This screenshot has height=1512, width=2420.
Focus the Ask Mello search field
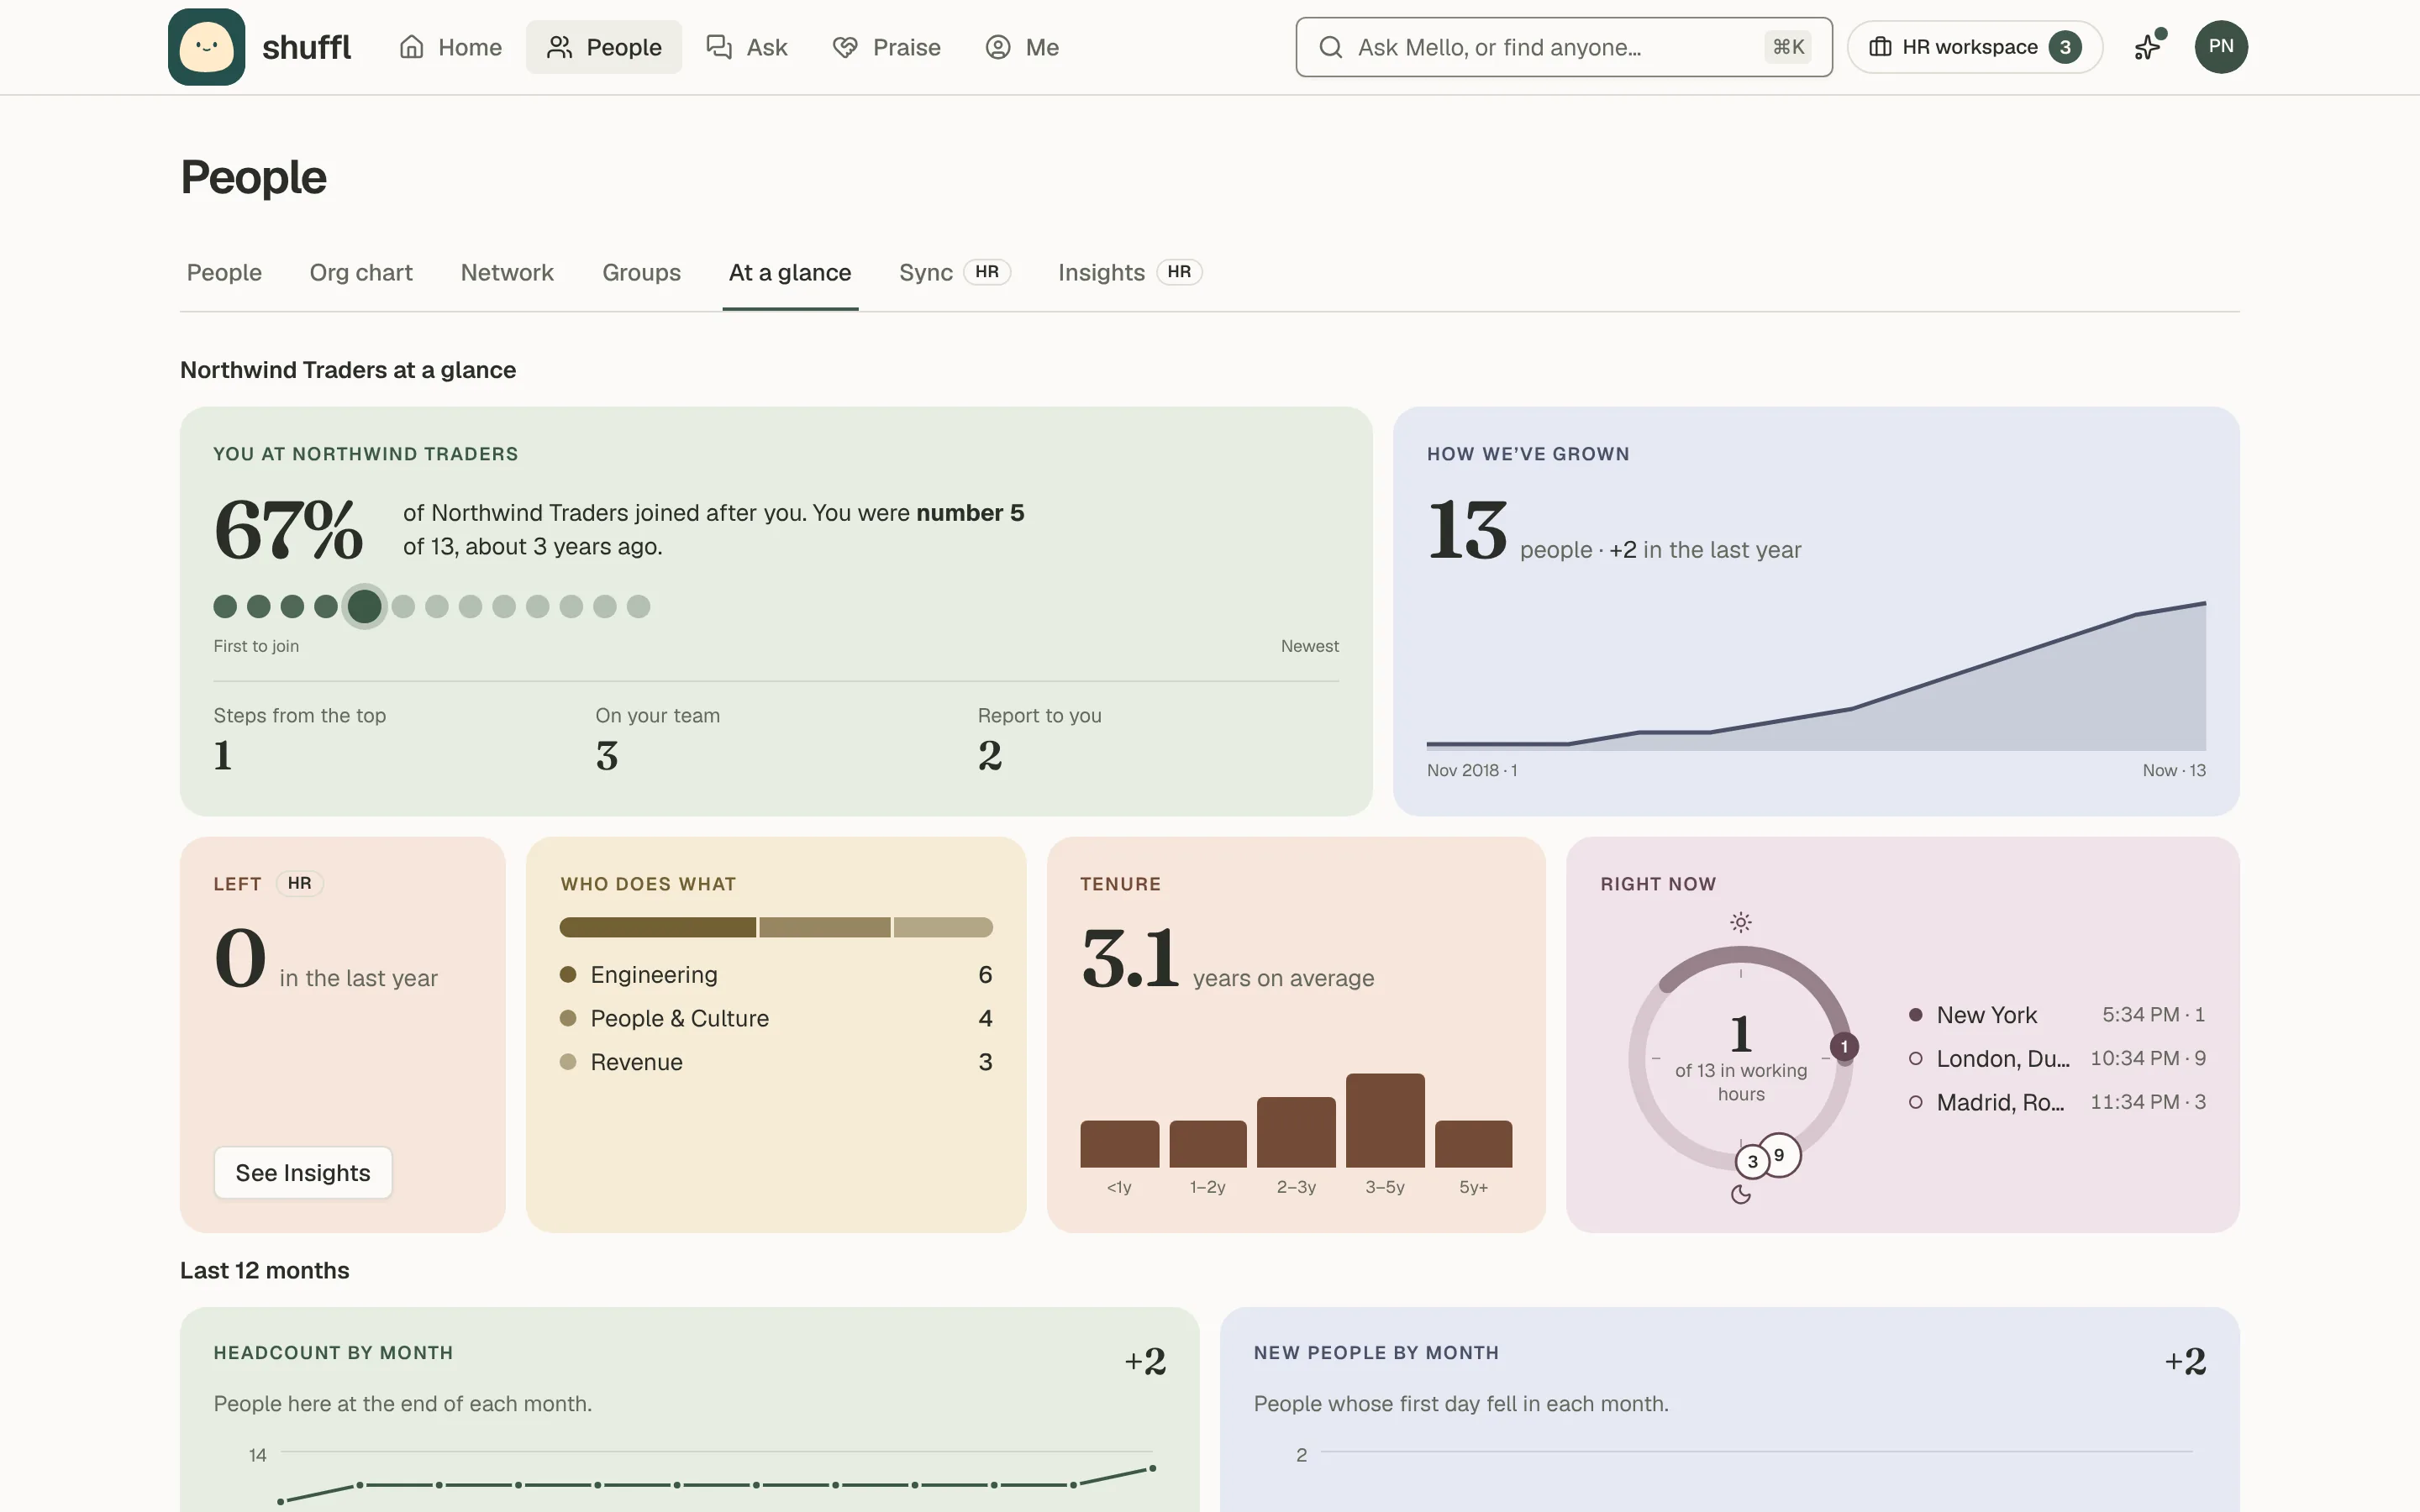coord(1563,47)
